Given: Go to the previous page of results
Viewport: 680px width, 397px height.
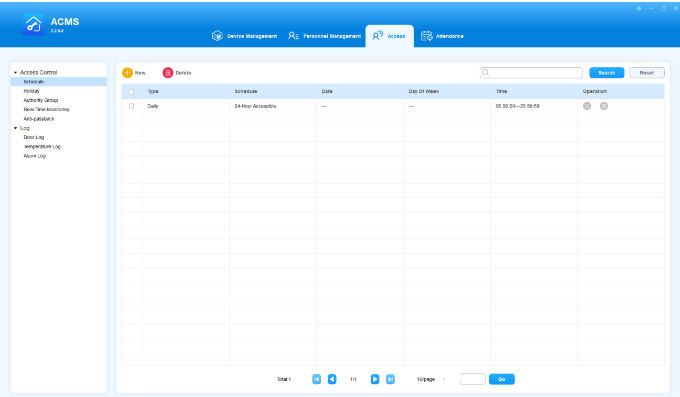Looking at the screenshot, I should pyautogui.click(x=332, y=379).
